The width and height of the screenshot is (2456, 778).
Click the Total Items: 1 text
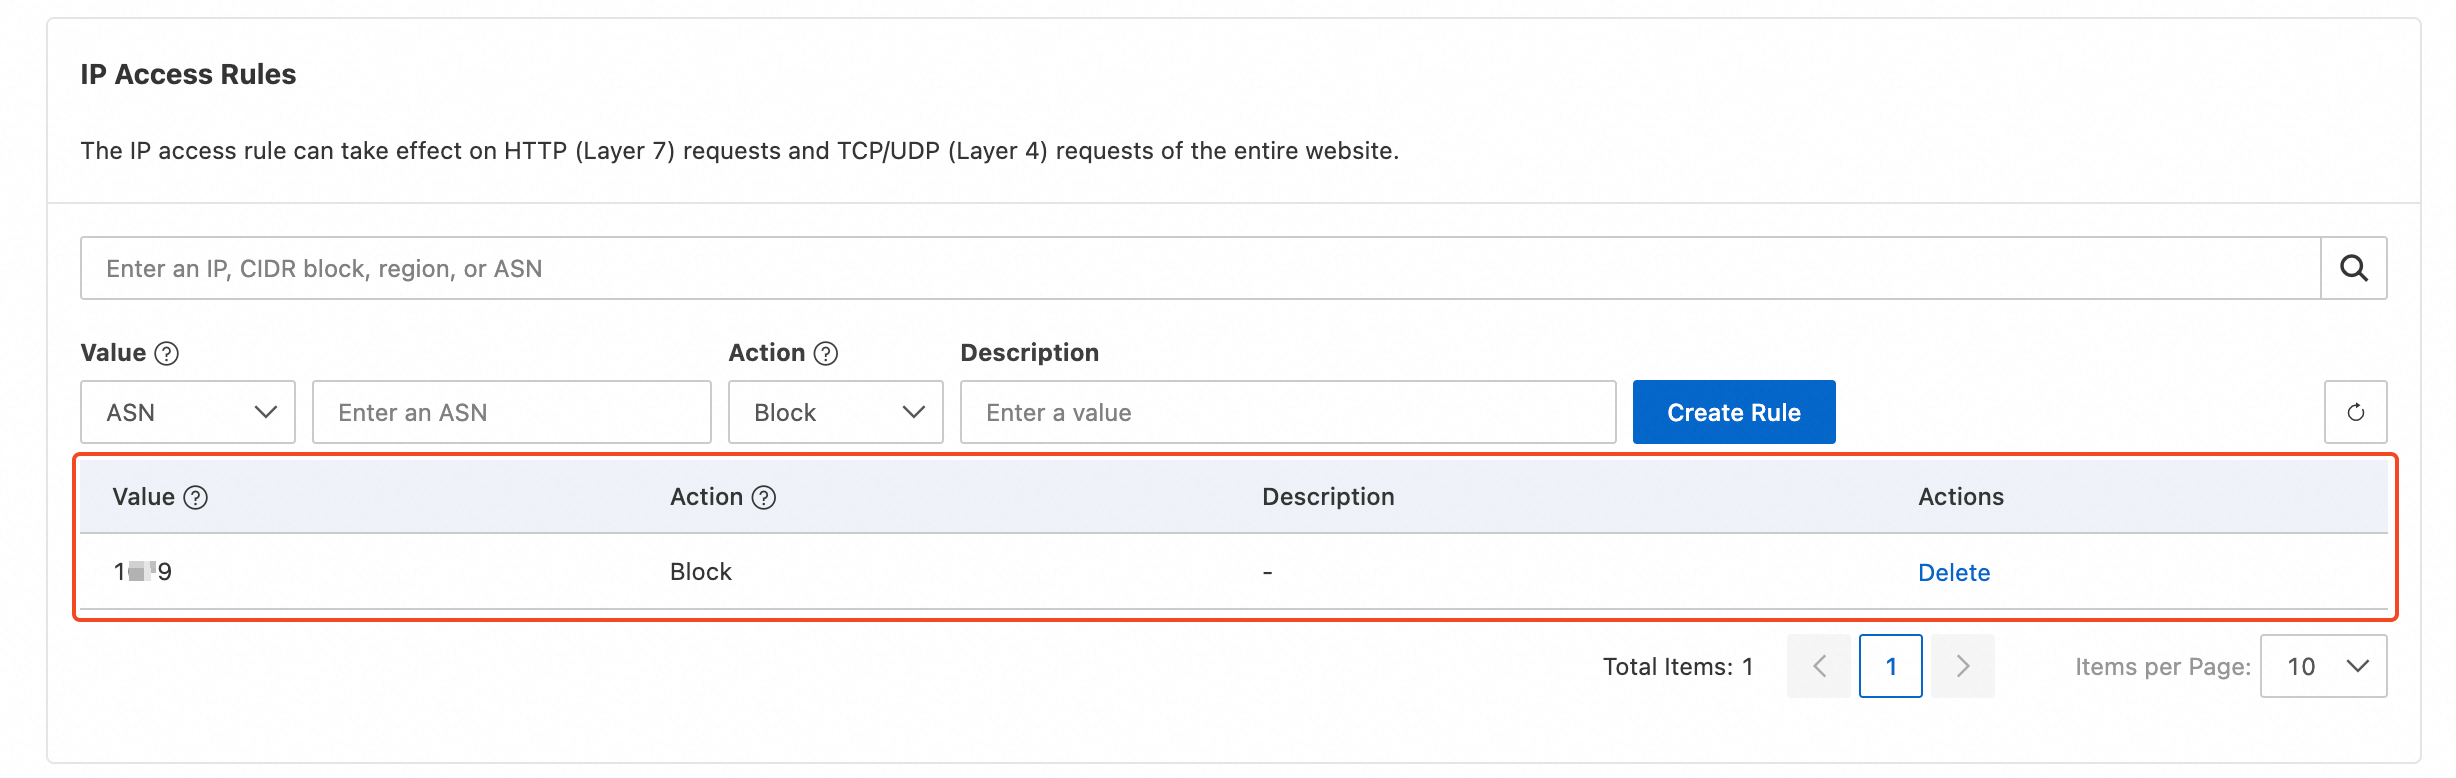click(x=1678, y=667)
